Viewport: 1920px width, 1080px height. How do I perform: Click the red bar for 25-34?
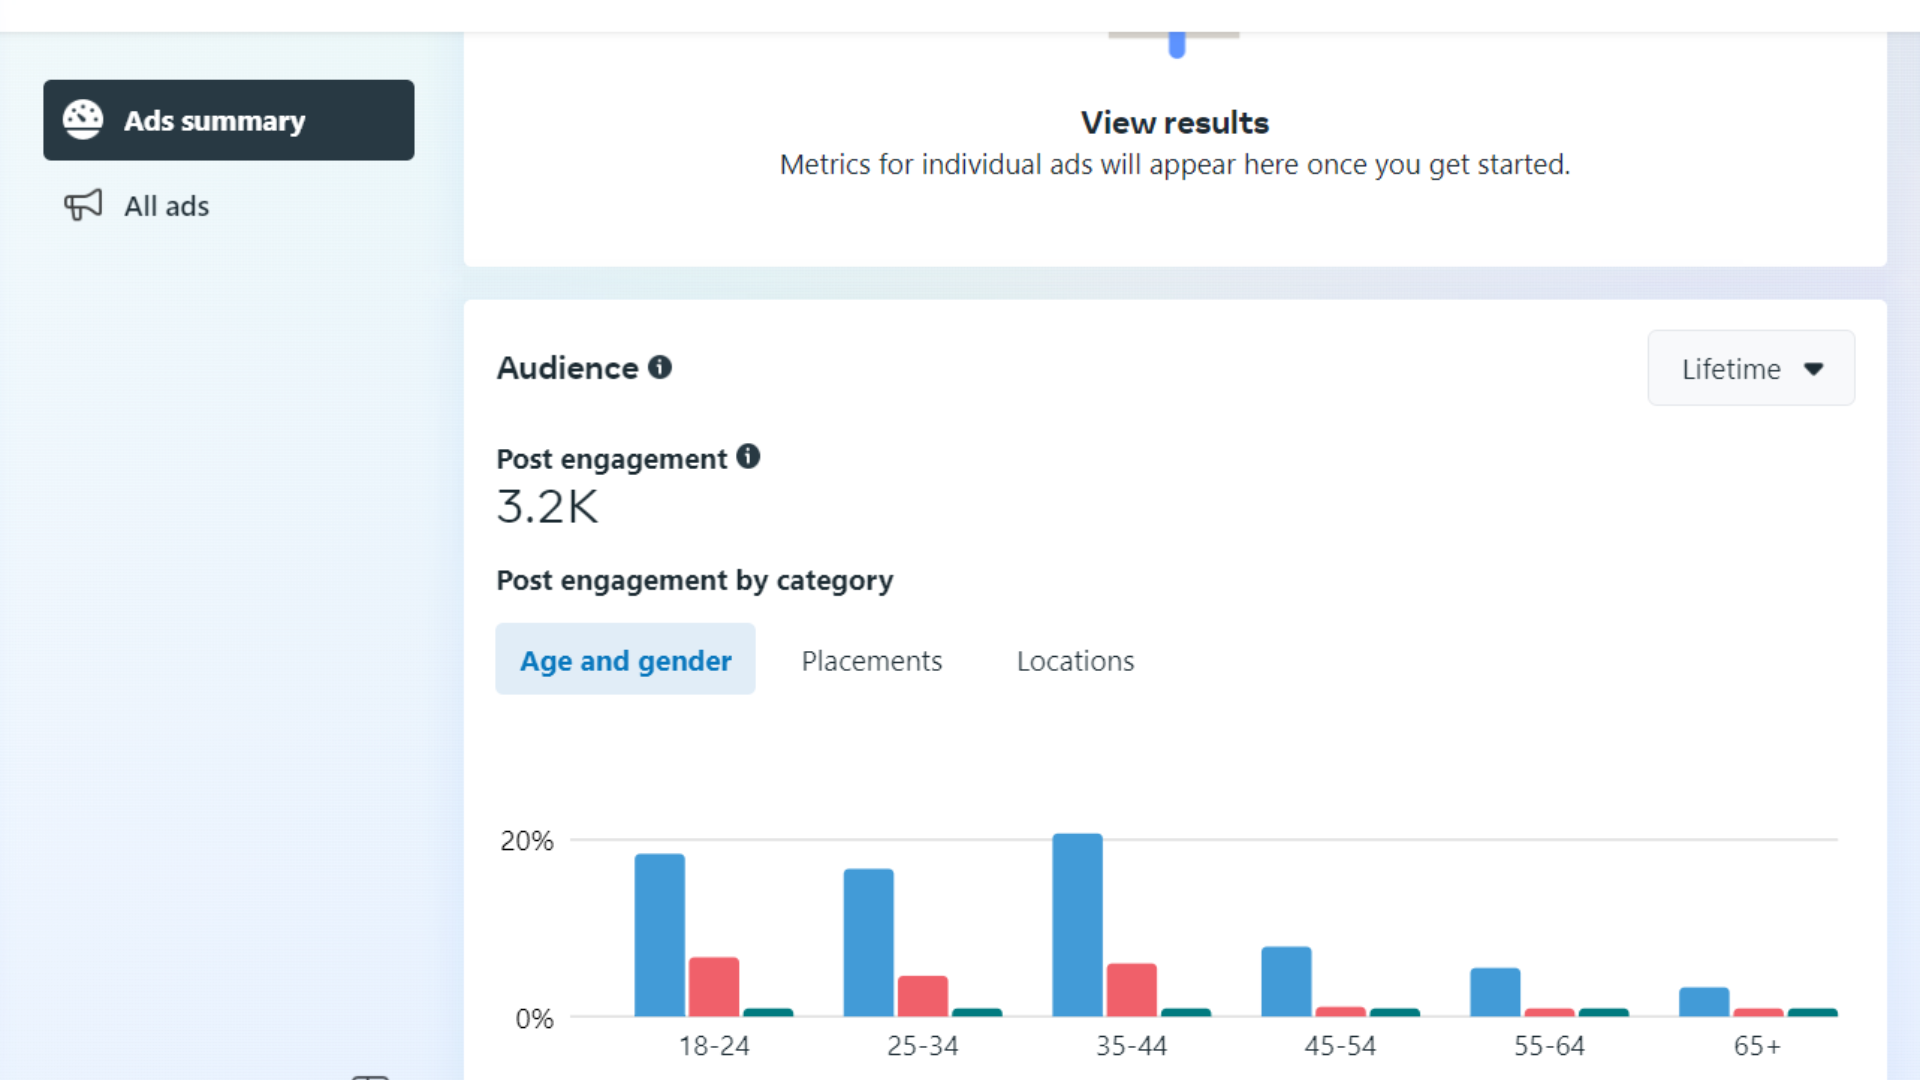point(922,995)
